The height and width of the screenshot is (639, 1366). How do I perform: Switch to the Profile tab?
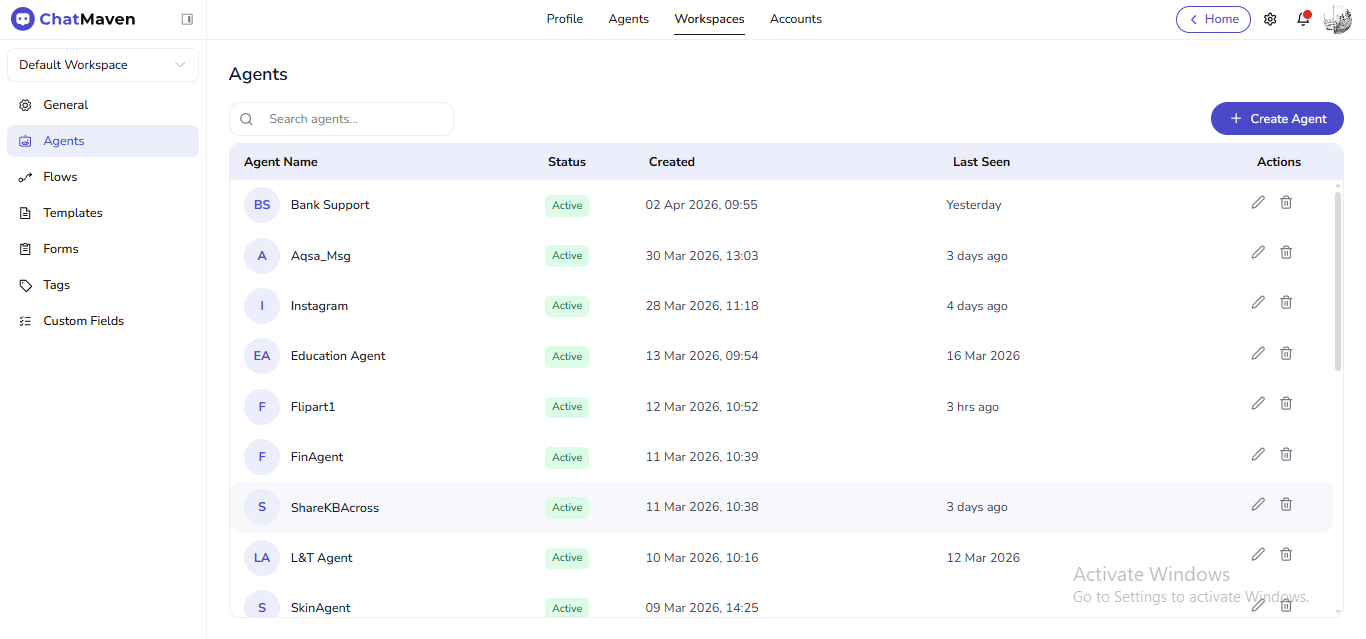564,18
